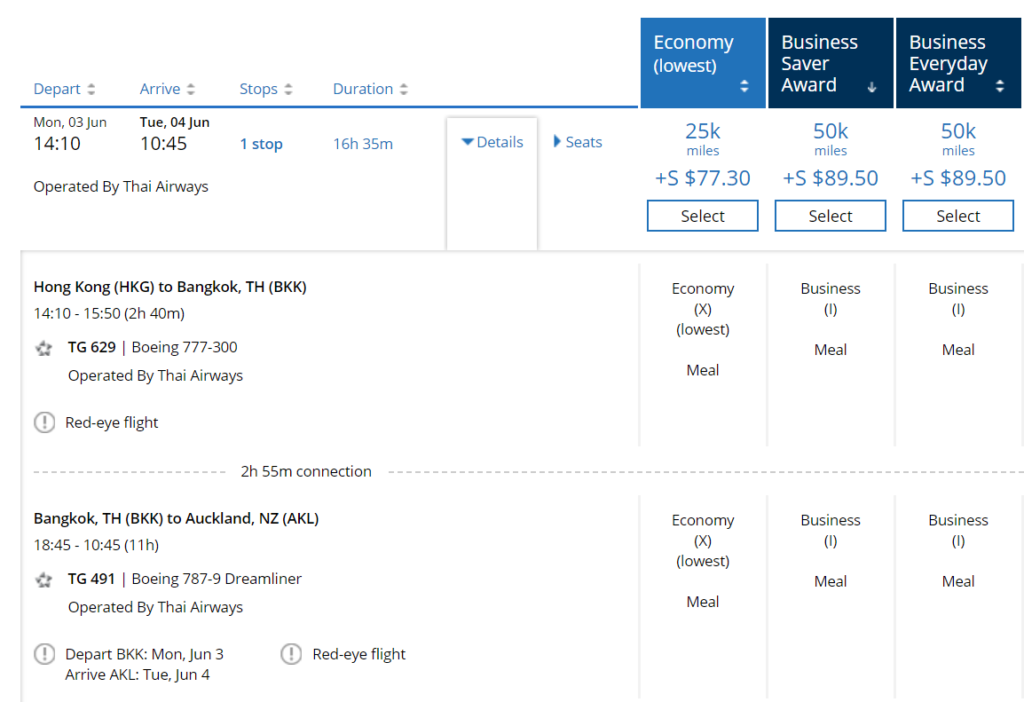
Task: Open the Business Saver Award column tab
Action: point(831,63)
